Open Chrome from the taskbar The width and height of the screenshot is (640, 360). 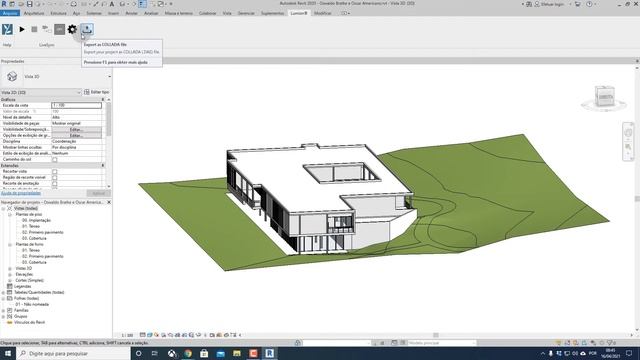(x=188, y=353)
